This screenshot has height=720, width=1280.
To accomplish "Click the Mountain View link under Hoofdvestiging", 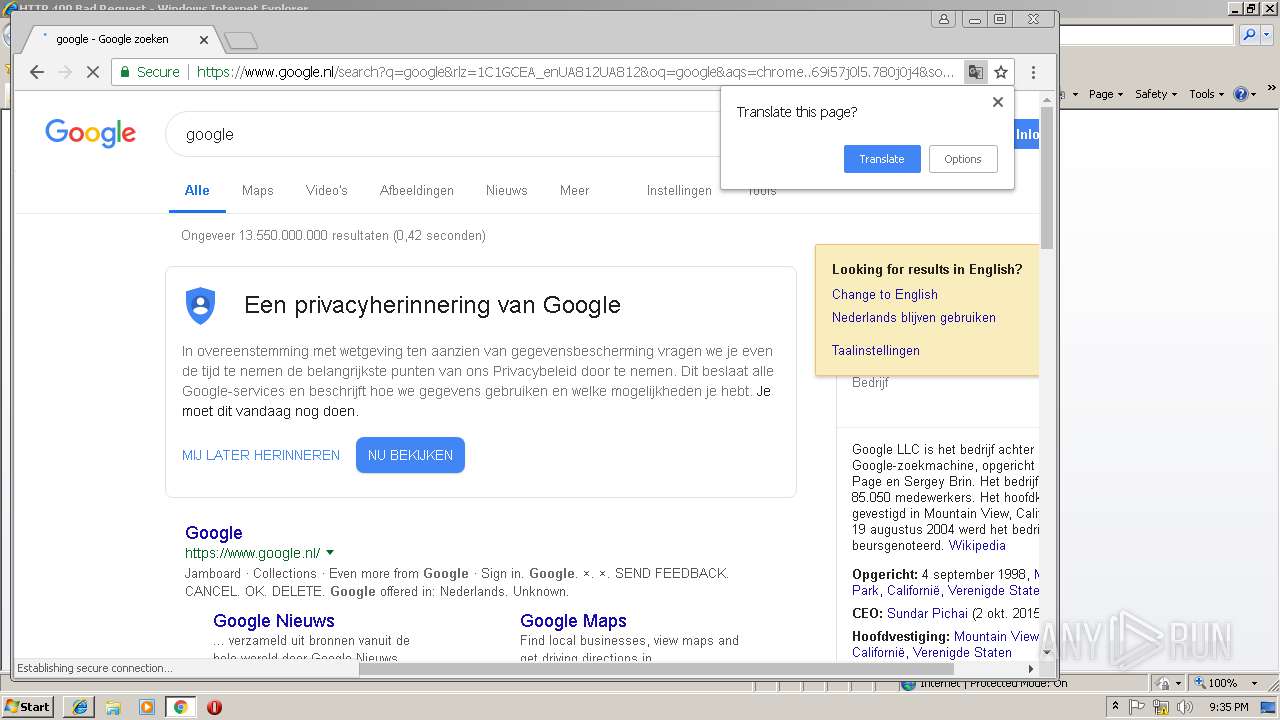I will [996, 636].
